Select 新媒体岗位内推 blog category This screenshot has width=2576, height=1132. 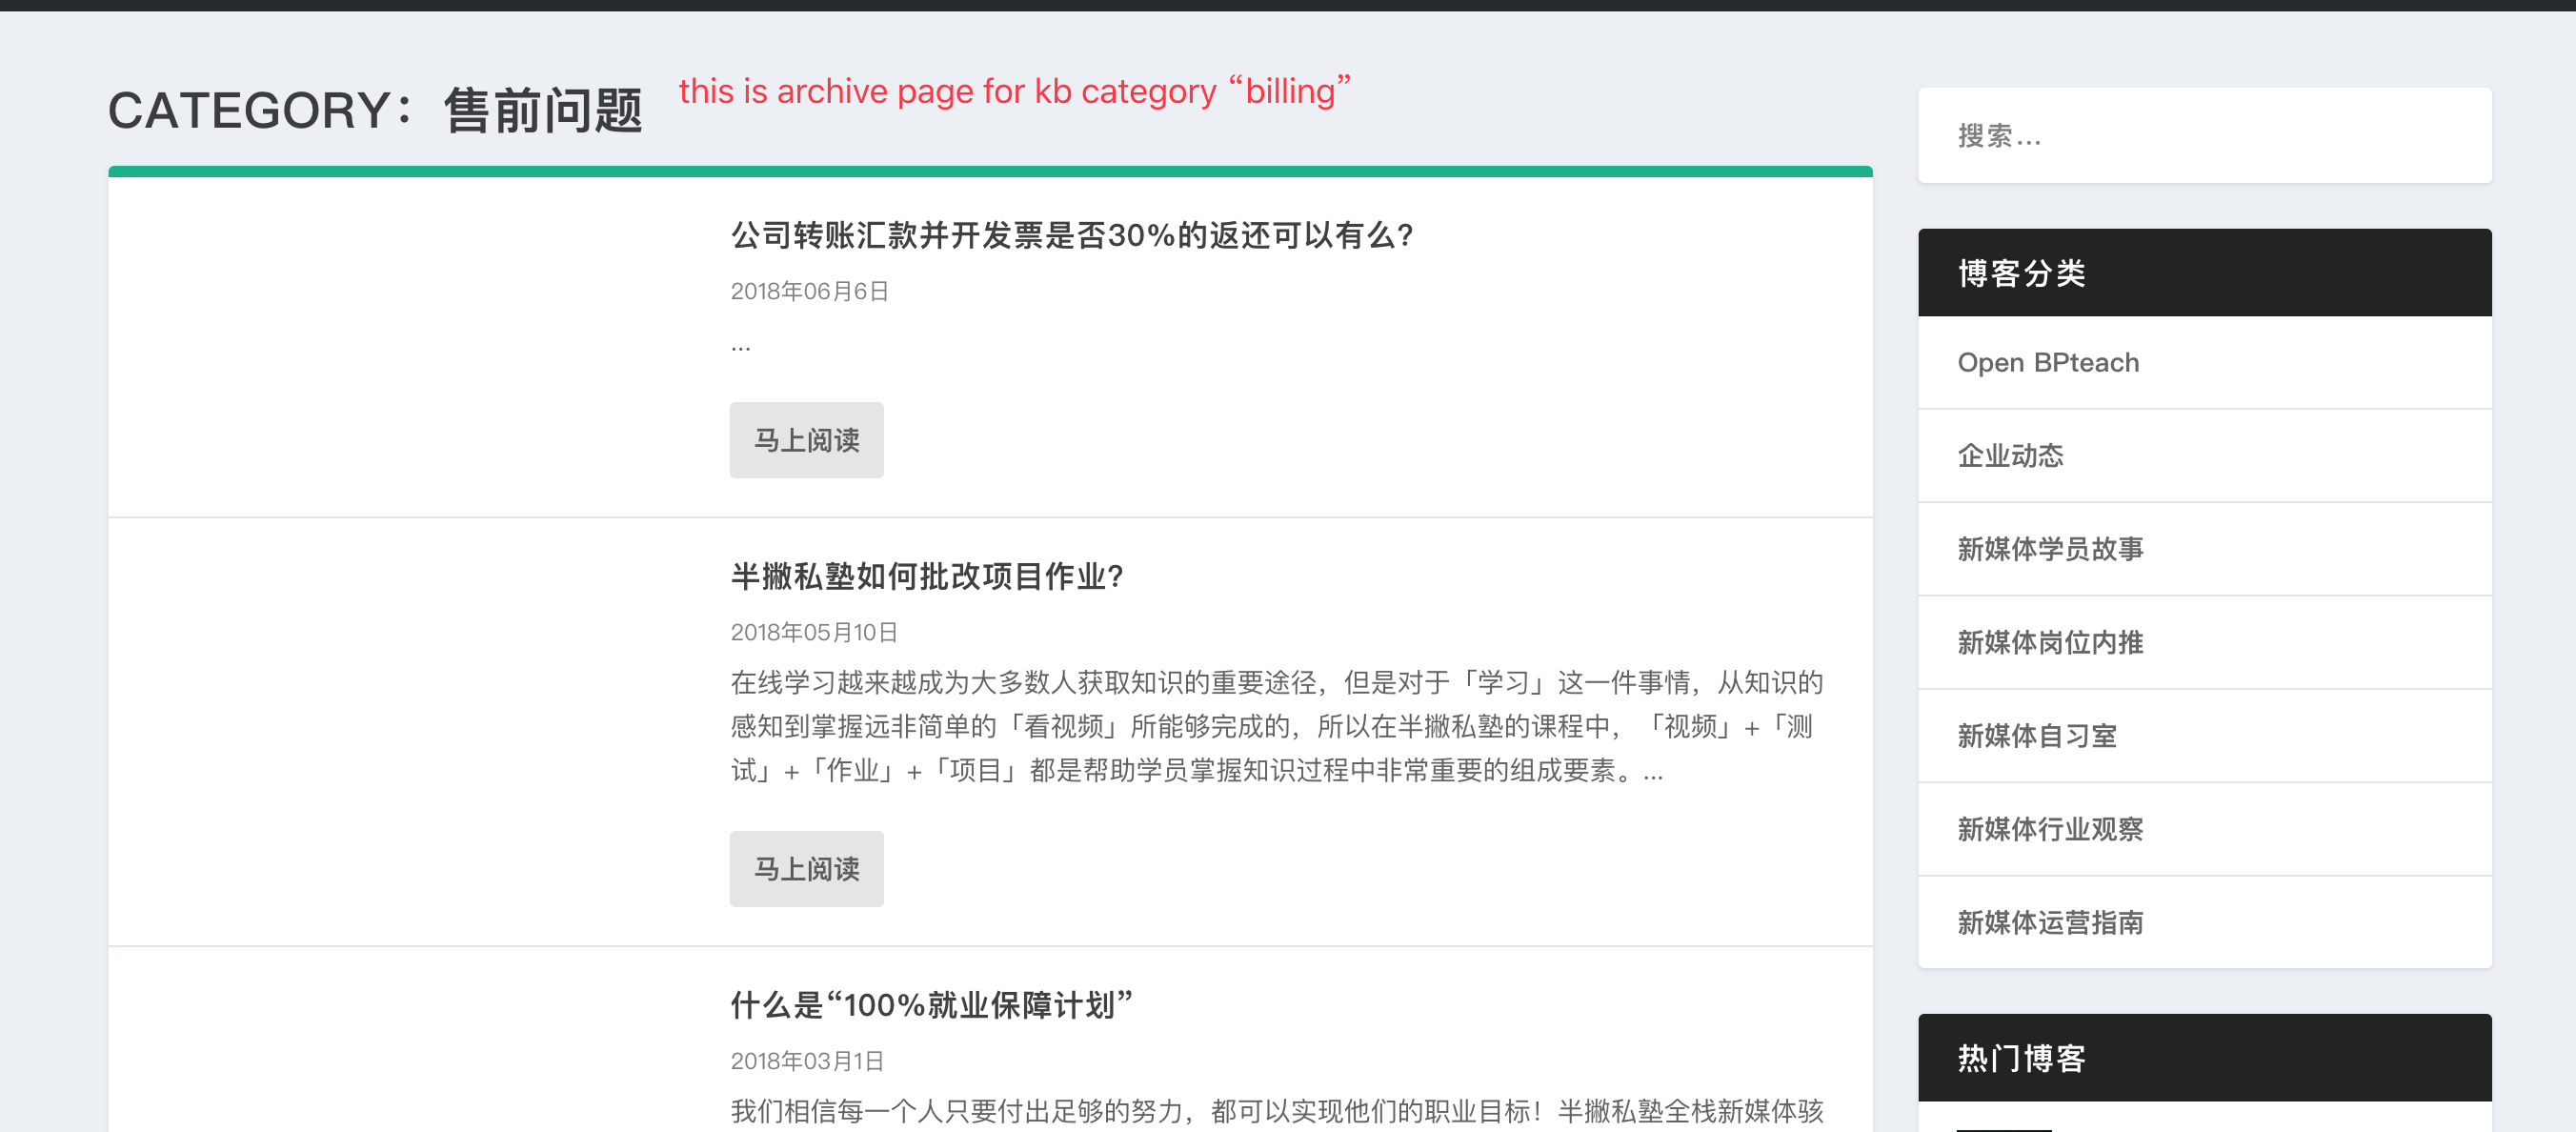click(2050, 642)
